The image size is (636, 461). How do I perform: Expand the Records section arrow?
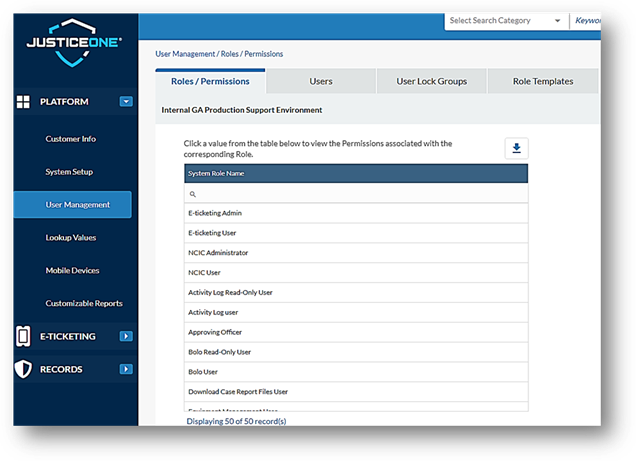coord(126,369)
